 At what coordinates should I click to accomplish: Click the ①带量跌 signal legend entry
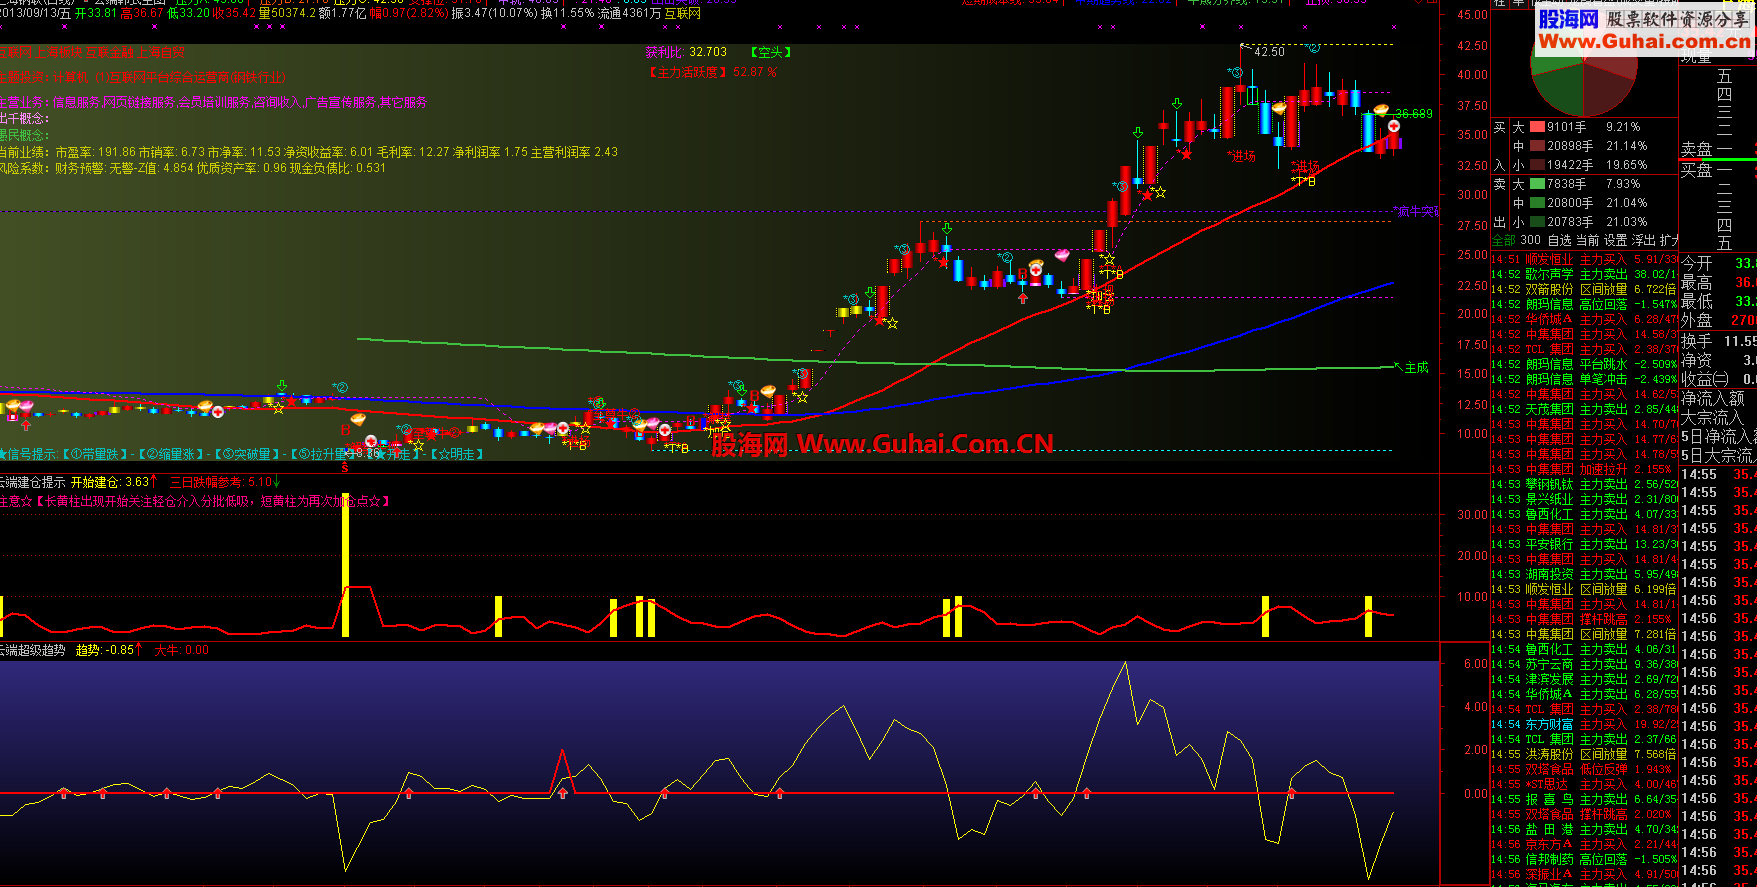point(94,454)
